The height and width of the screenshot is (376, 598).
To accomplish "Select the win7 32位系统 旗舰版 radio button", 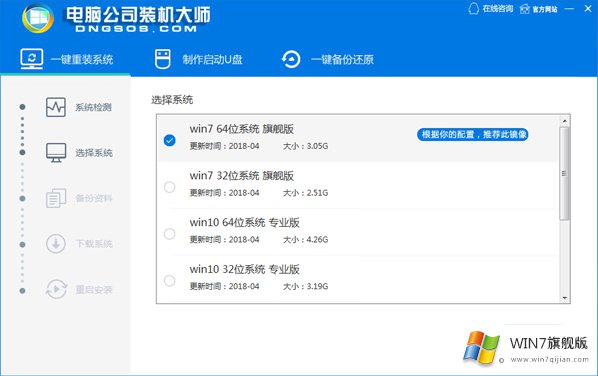I will pyautogui.click(x=170, y=187).
